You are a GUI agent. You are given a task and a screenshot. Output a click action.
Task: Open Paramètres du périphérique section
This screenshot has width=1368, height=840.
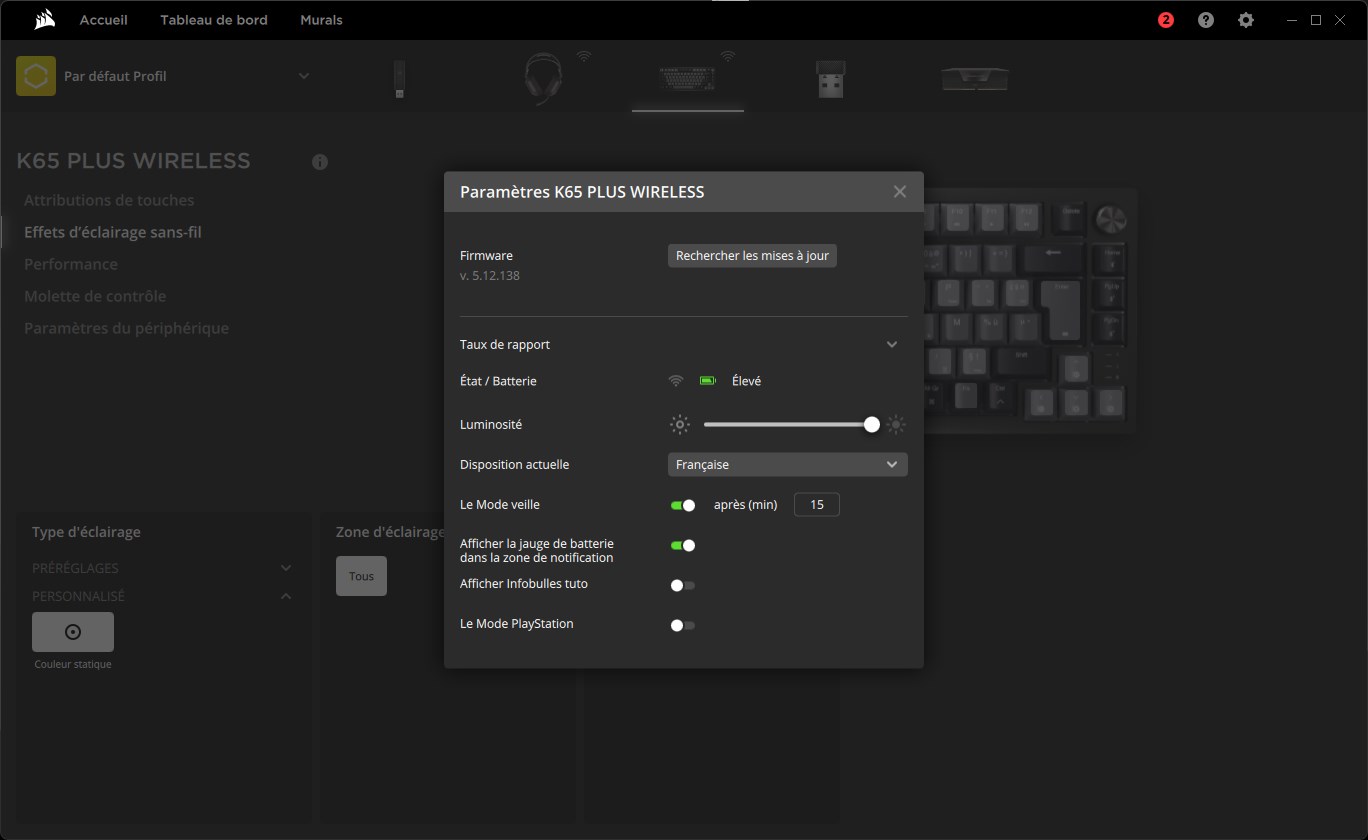[126, 328]
